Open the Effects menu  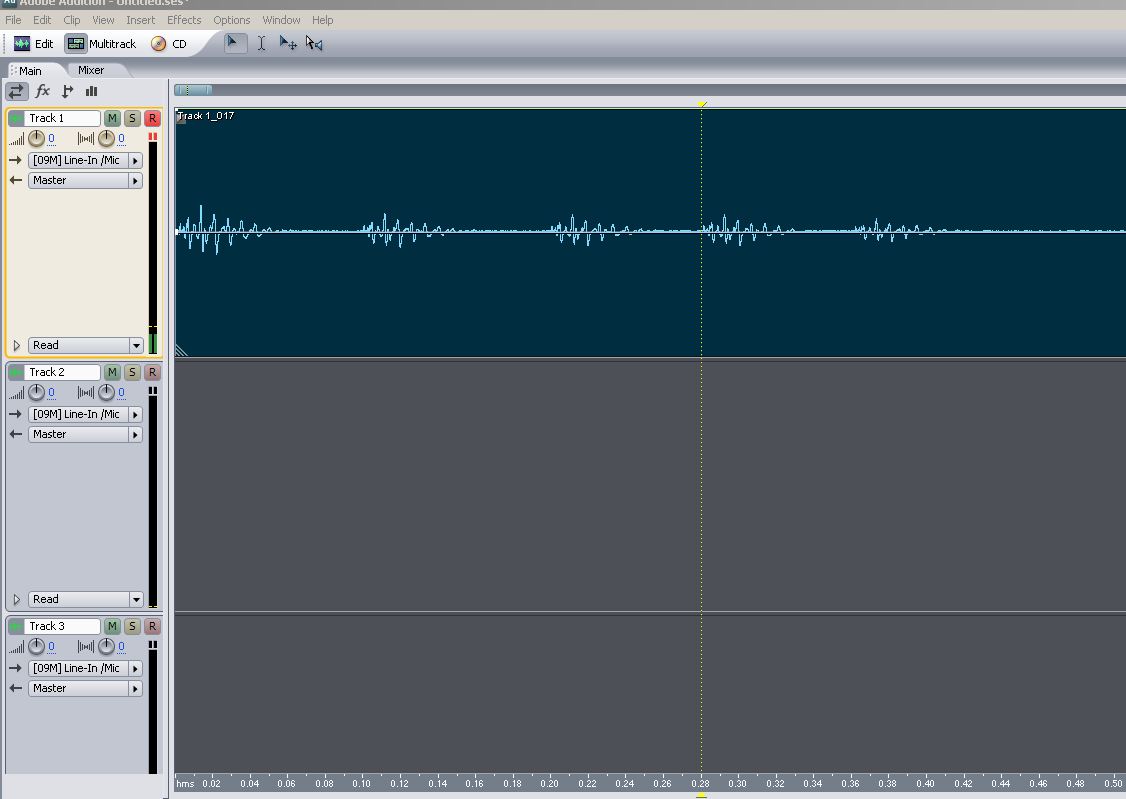point(184,20)
